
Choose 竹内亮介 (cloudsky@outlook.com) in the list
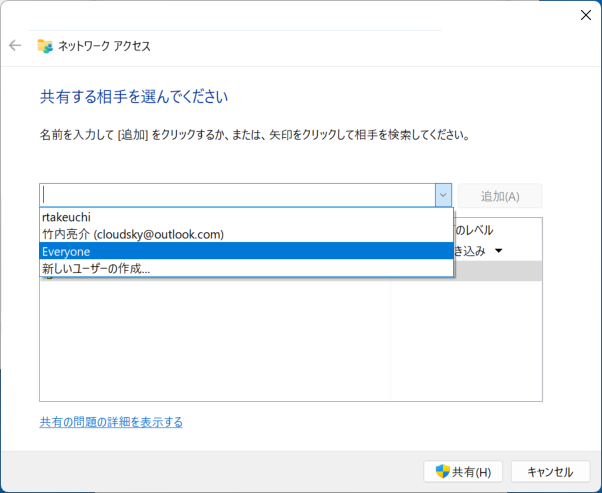point(246,234)
